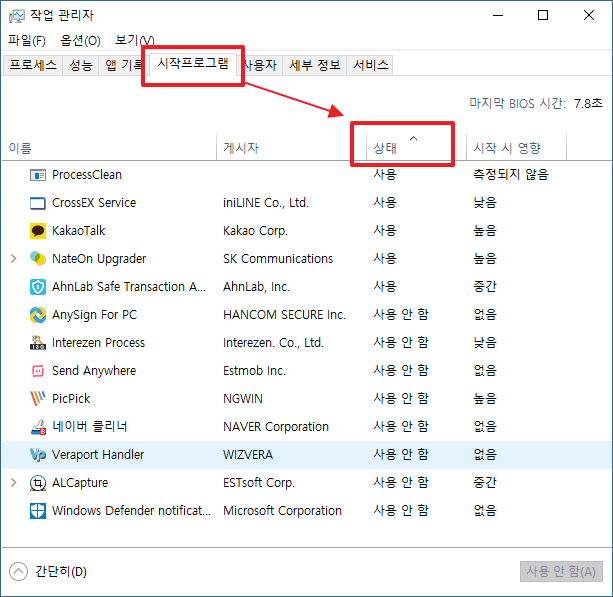
Task: Click the ProcessClean app icon
Action: [38, 175]
